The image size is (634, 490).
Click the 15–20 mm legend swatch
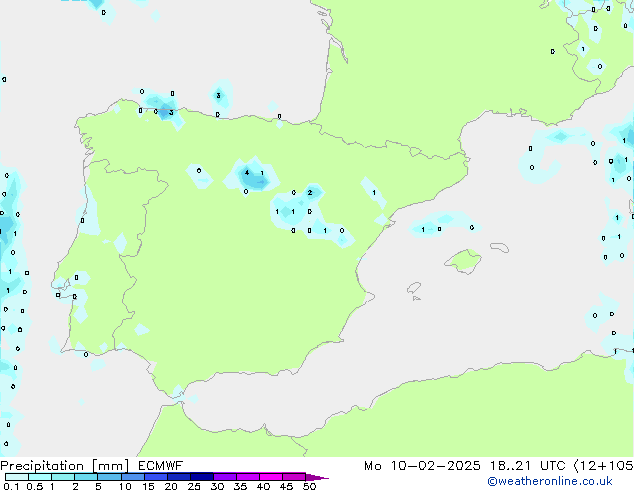[155, 477]
